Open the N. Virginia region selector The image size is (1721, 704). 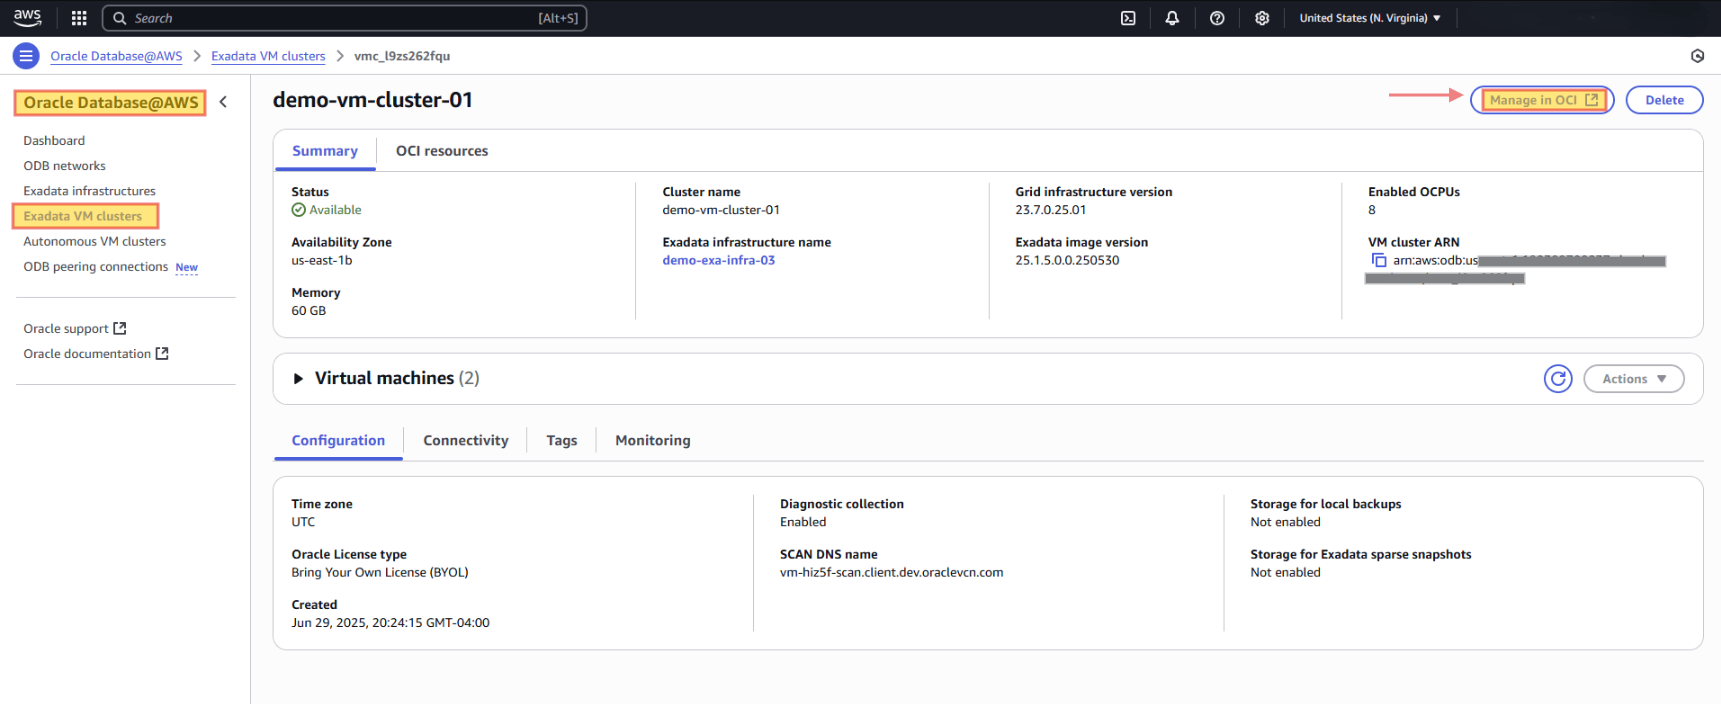coord(1369,18)
